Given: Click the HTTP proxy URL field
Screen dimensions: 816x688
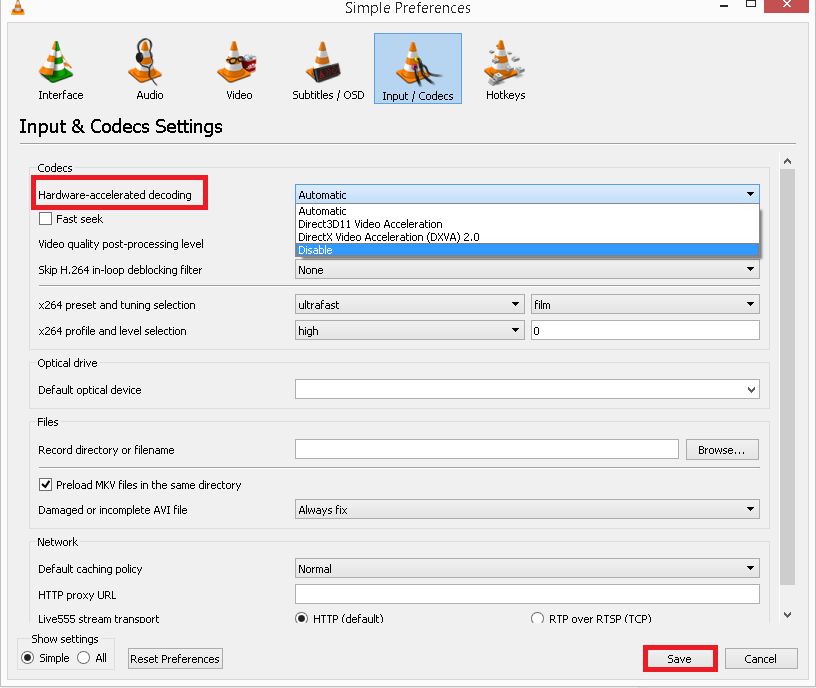Looking at the screenshot, I should coord(527,594).
